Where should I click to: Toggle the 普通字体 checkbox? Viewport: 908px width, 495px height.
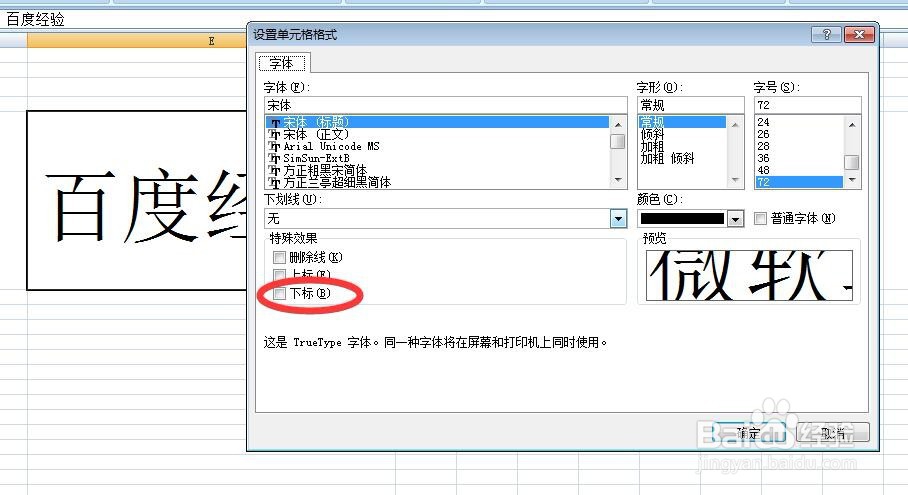coord(760,218)
